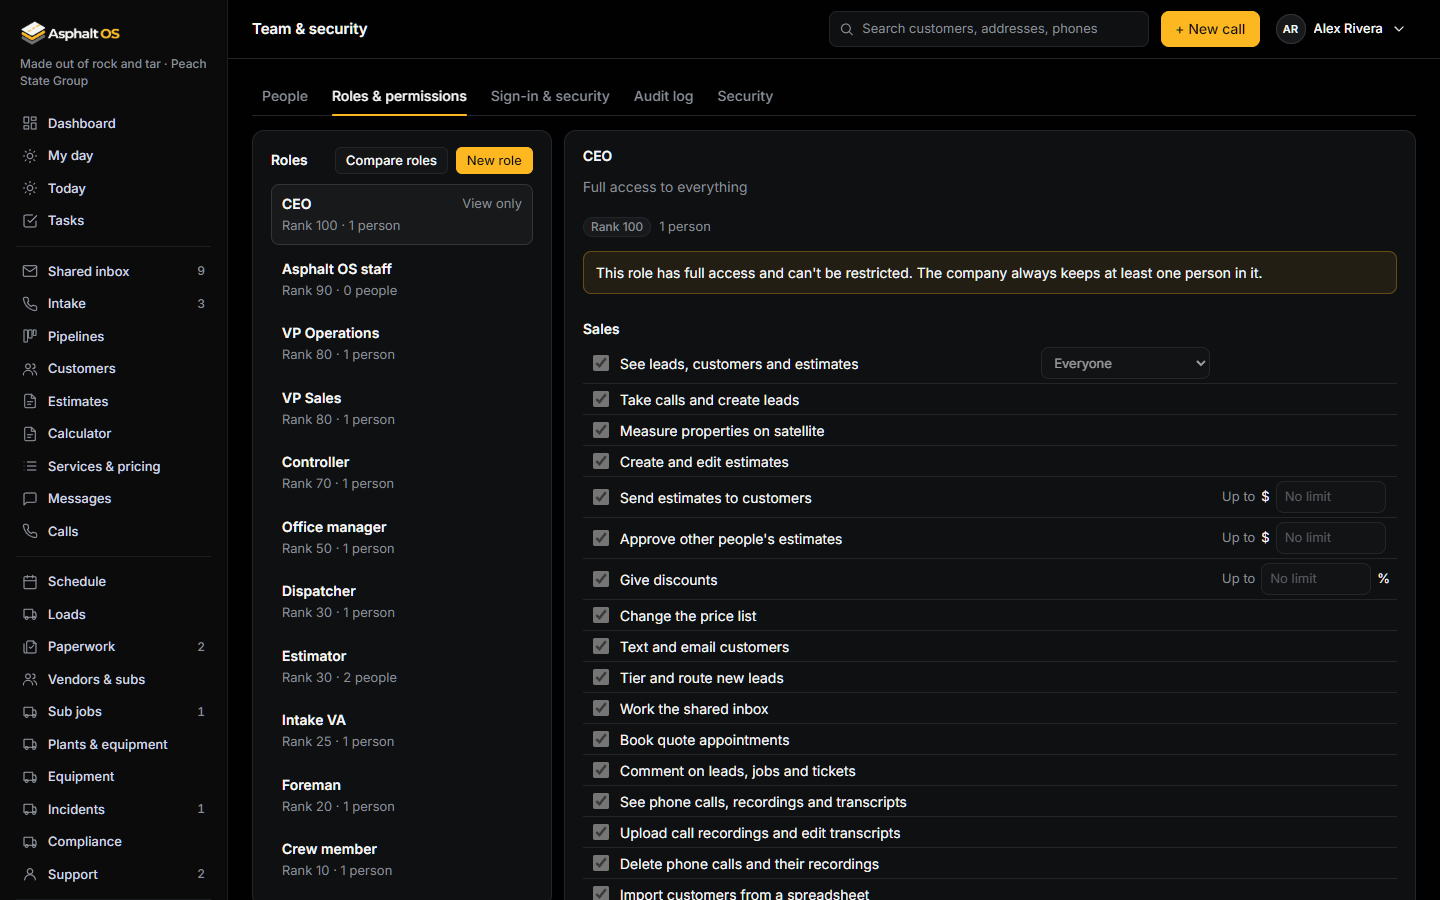Select the Office manager role

(x=402, y=537)
